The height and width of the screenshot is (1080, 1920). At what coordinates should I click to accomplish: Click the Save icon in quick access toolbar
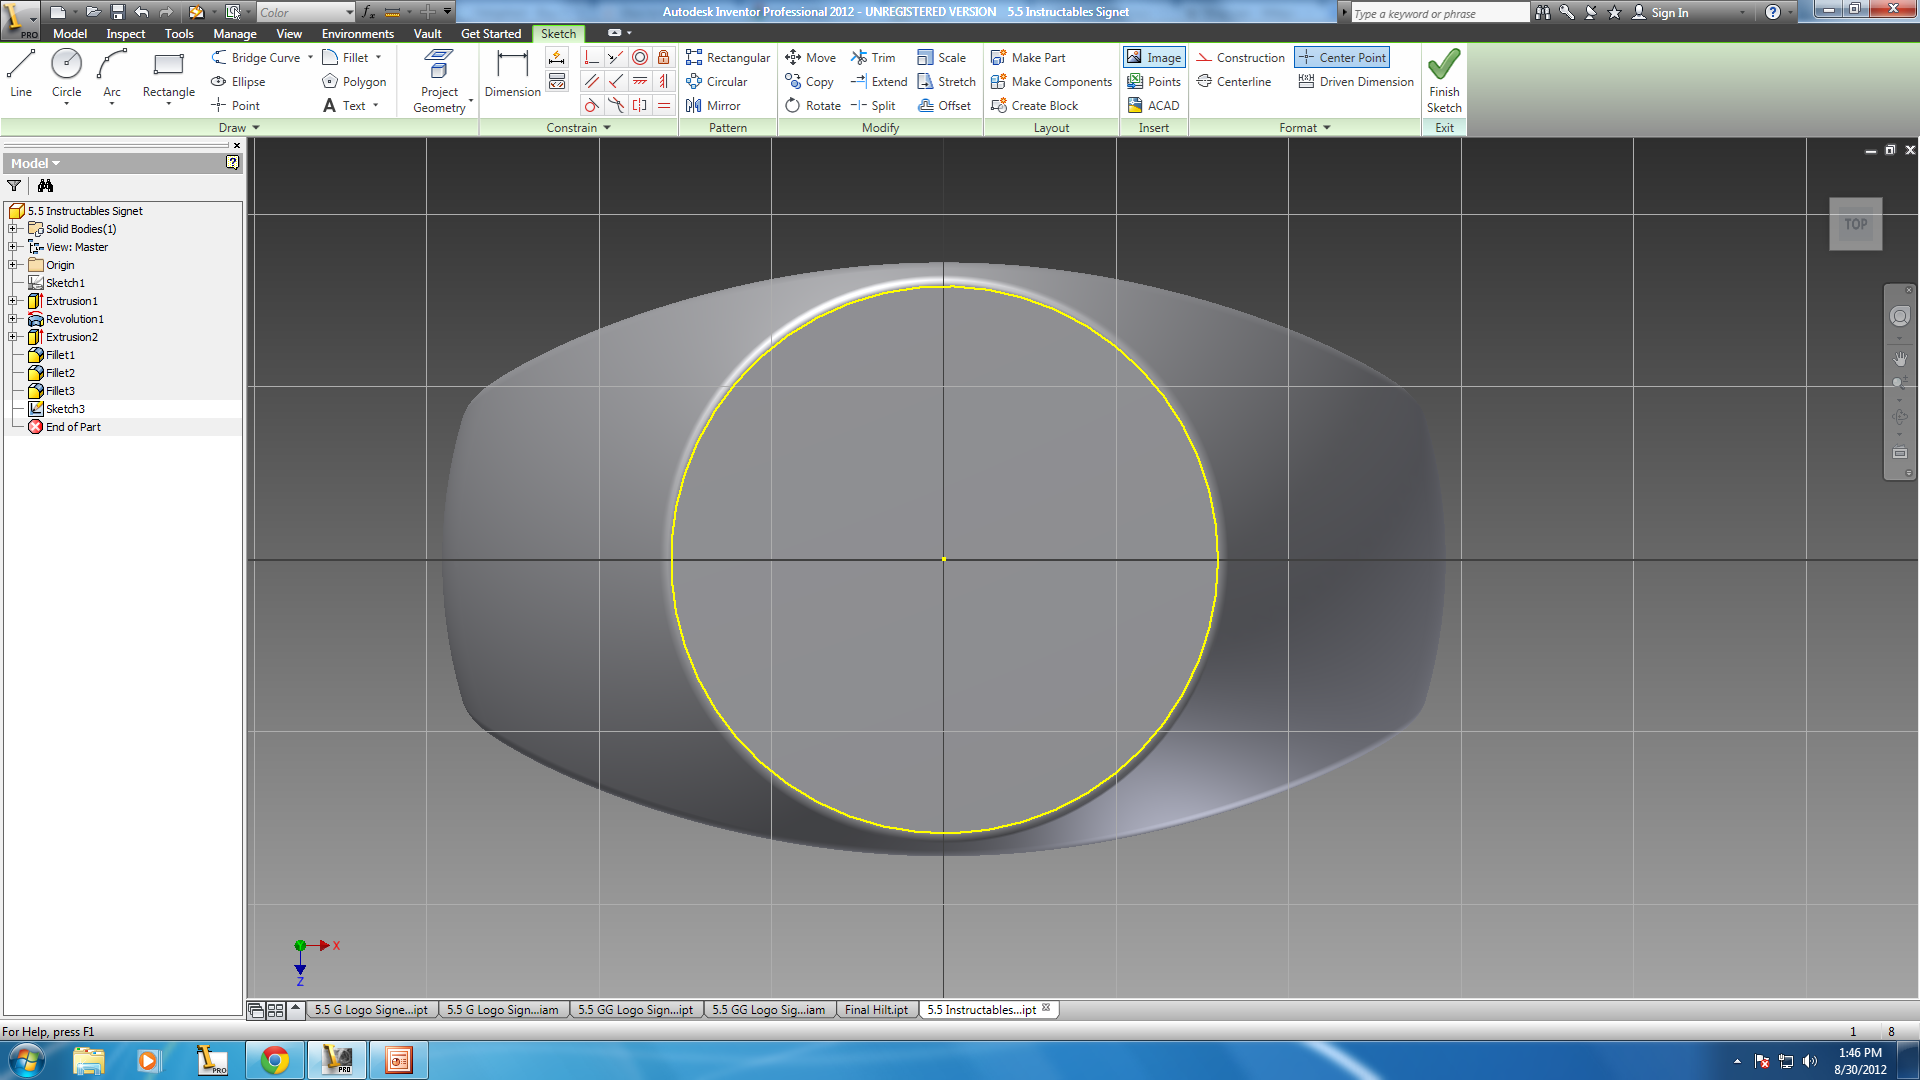(117, 12)
